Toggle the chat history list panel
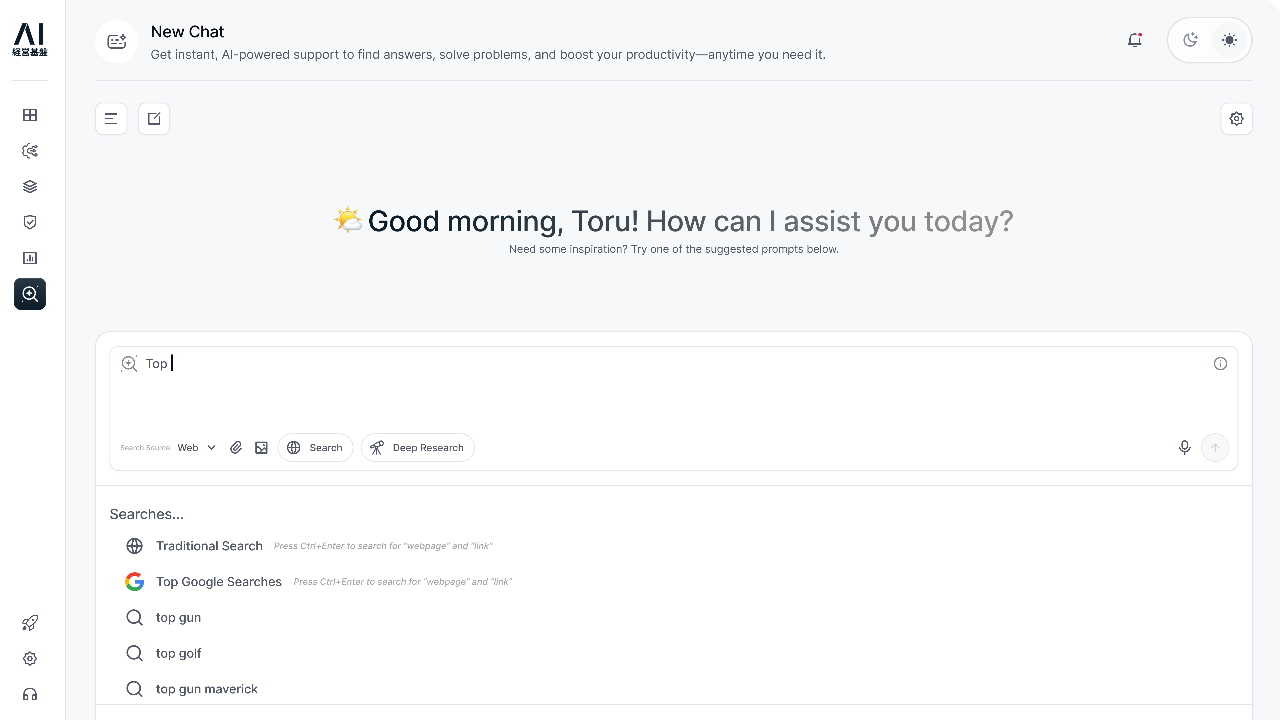 (111, 119)
